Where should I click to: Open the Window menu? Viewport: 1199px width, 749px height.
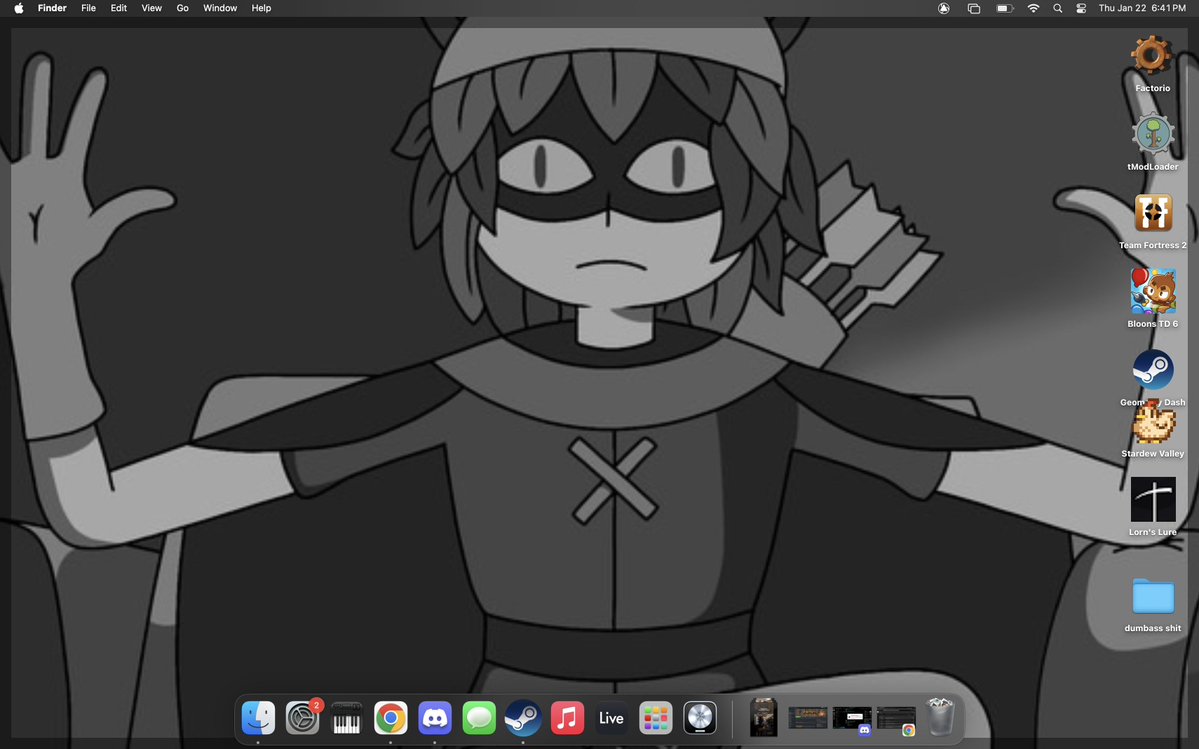pyautogui.click(x=219, y=8)
